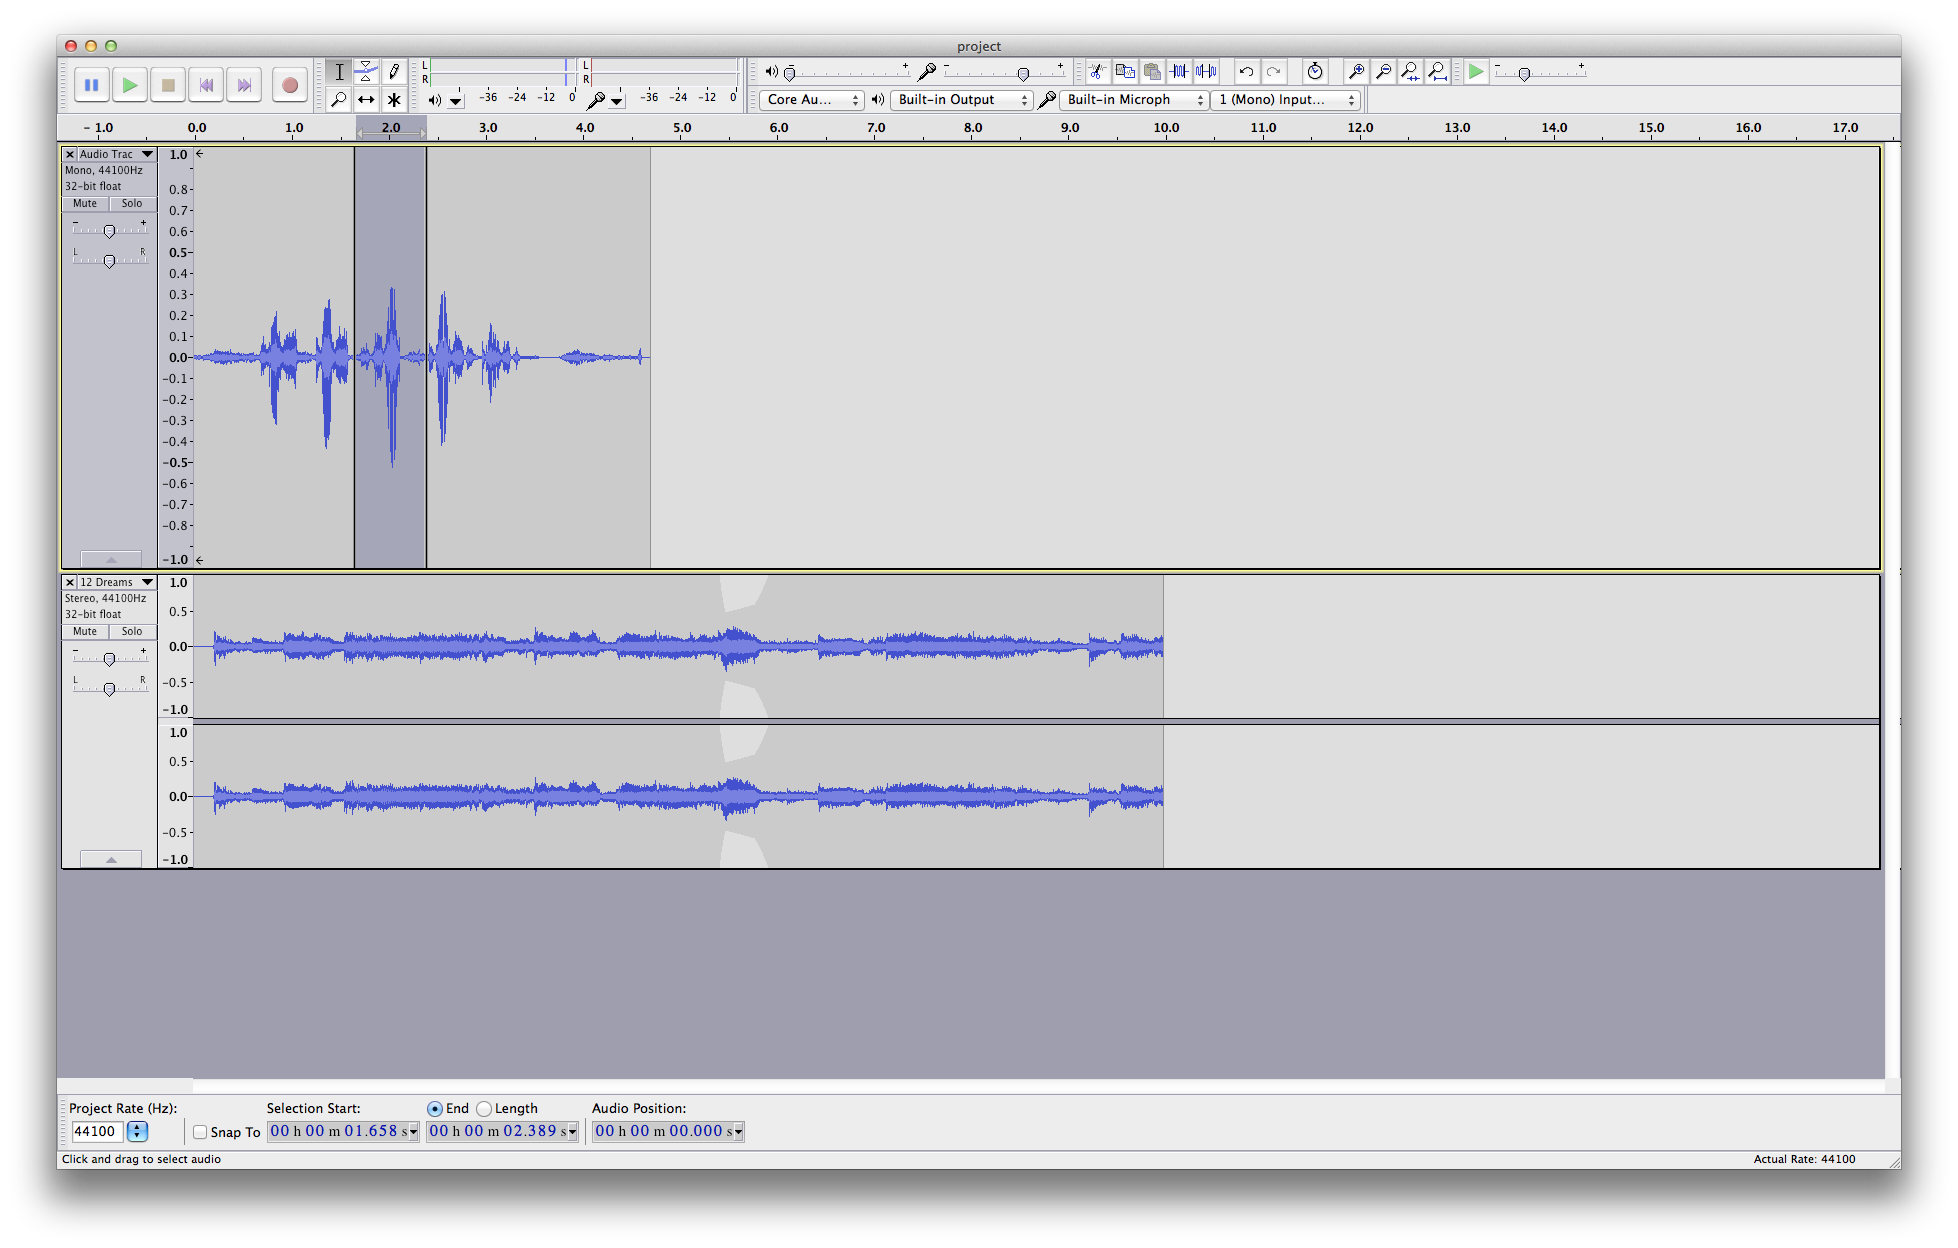Open the Built-in Microphone input dropdown
Screen dimensions: 1958x1248
[1134, 100]
